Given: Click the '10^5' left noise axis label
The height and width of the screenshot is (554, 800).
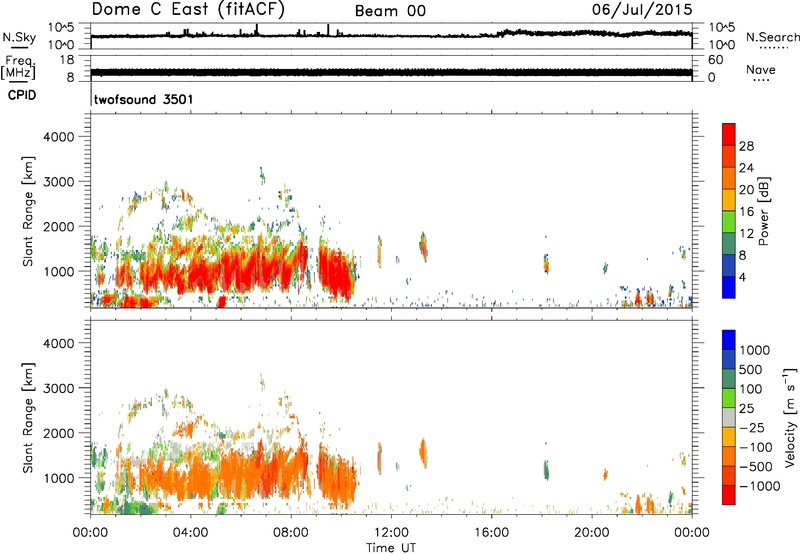Looking at the screenshot, I should pos(61,27).
